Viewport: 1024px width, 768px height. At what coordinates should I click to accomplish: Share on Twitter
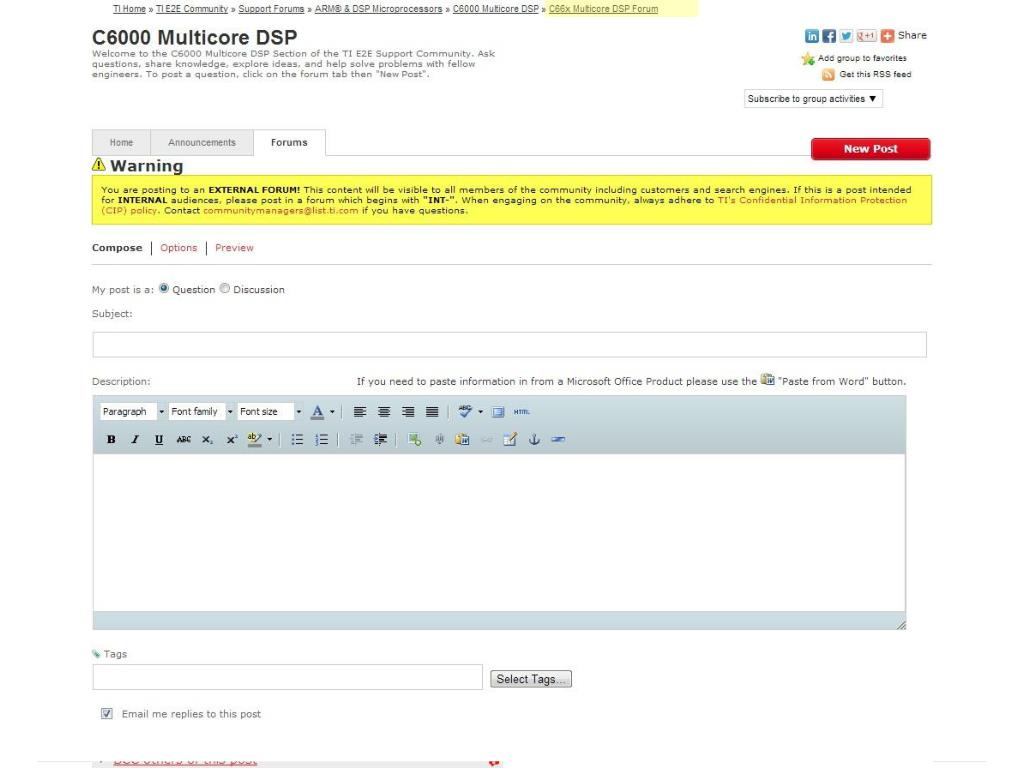coord(846,36)
